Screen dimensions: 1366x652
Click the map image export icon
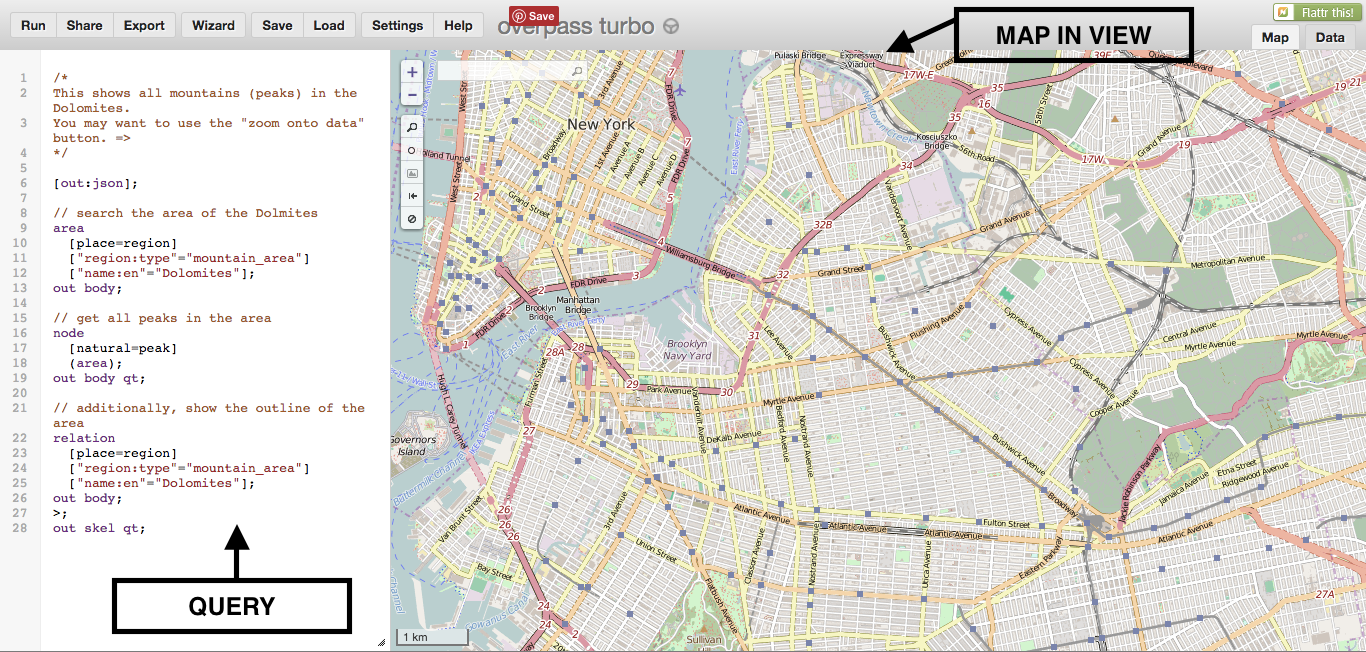coord(411,172)
